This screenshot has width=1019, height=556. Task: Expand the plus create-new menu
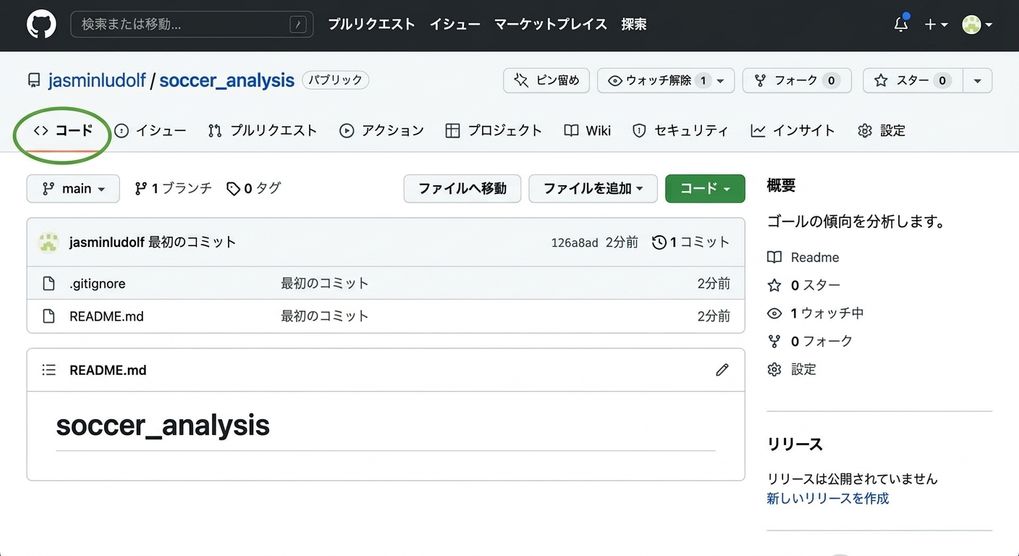936,25
